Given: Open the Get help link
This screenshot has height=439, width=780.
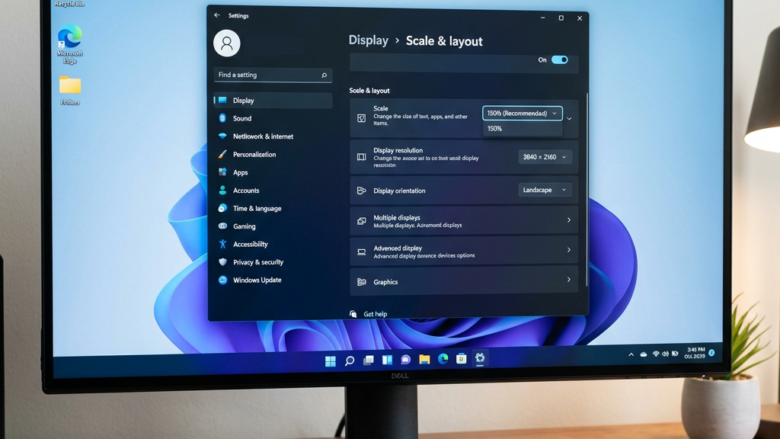Looking at the screenshot, I should pos(375,314).
